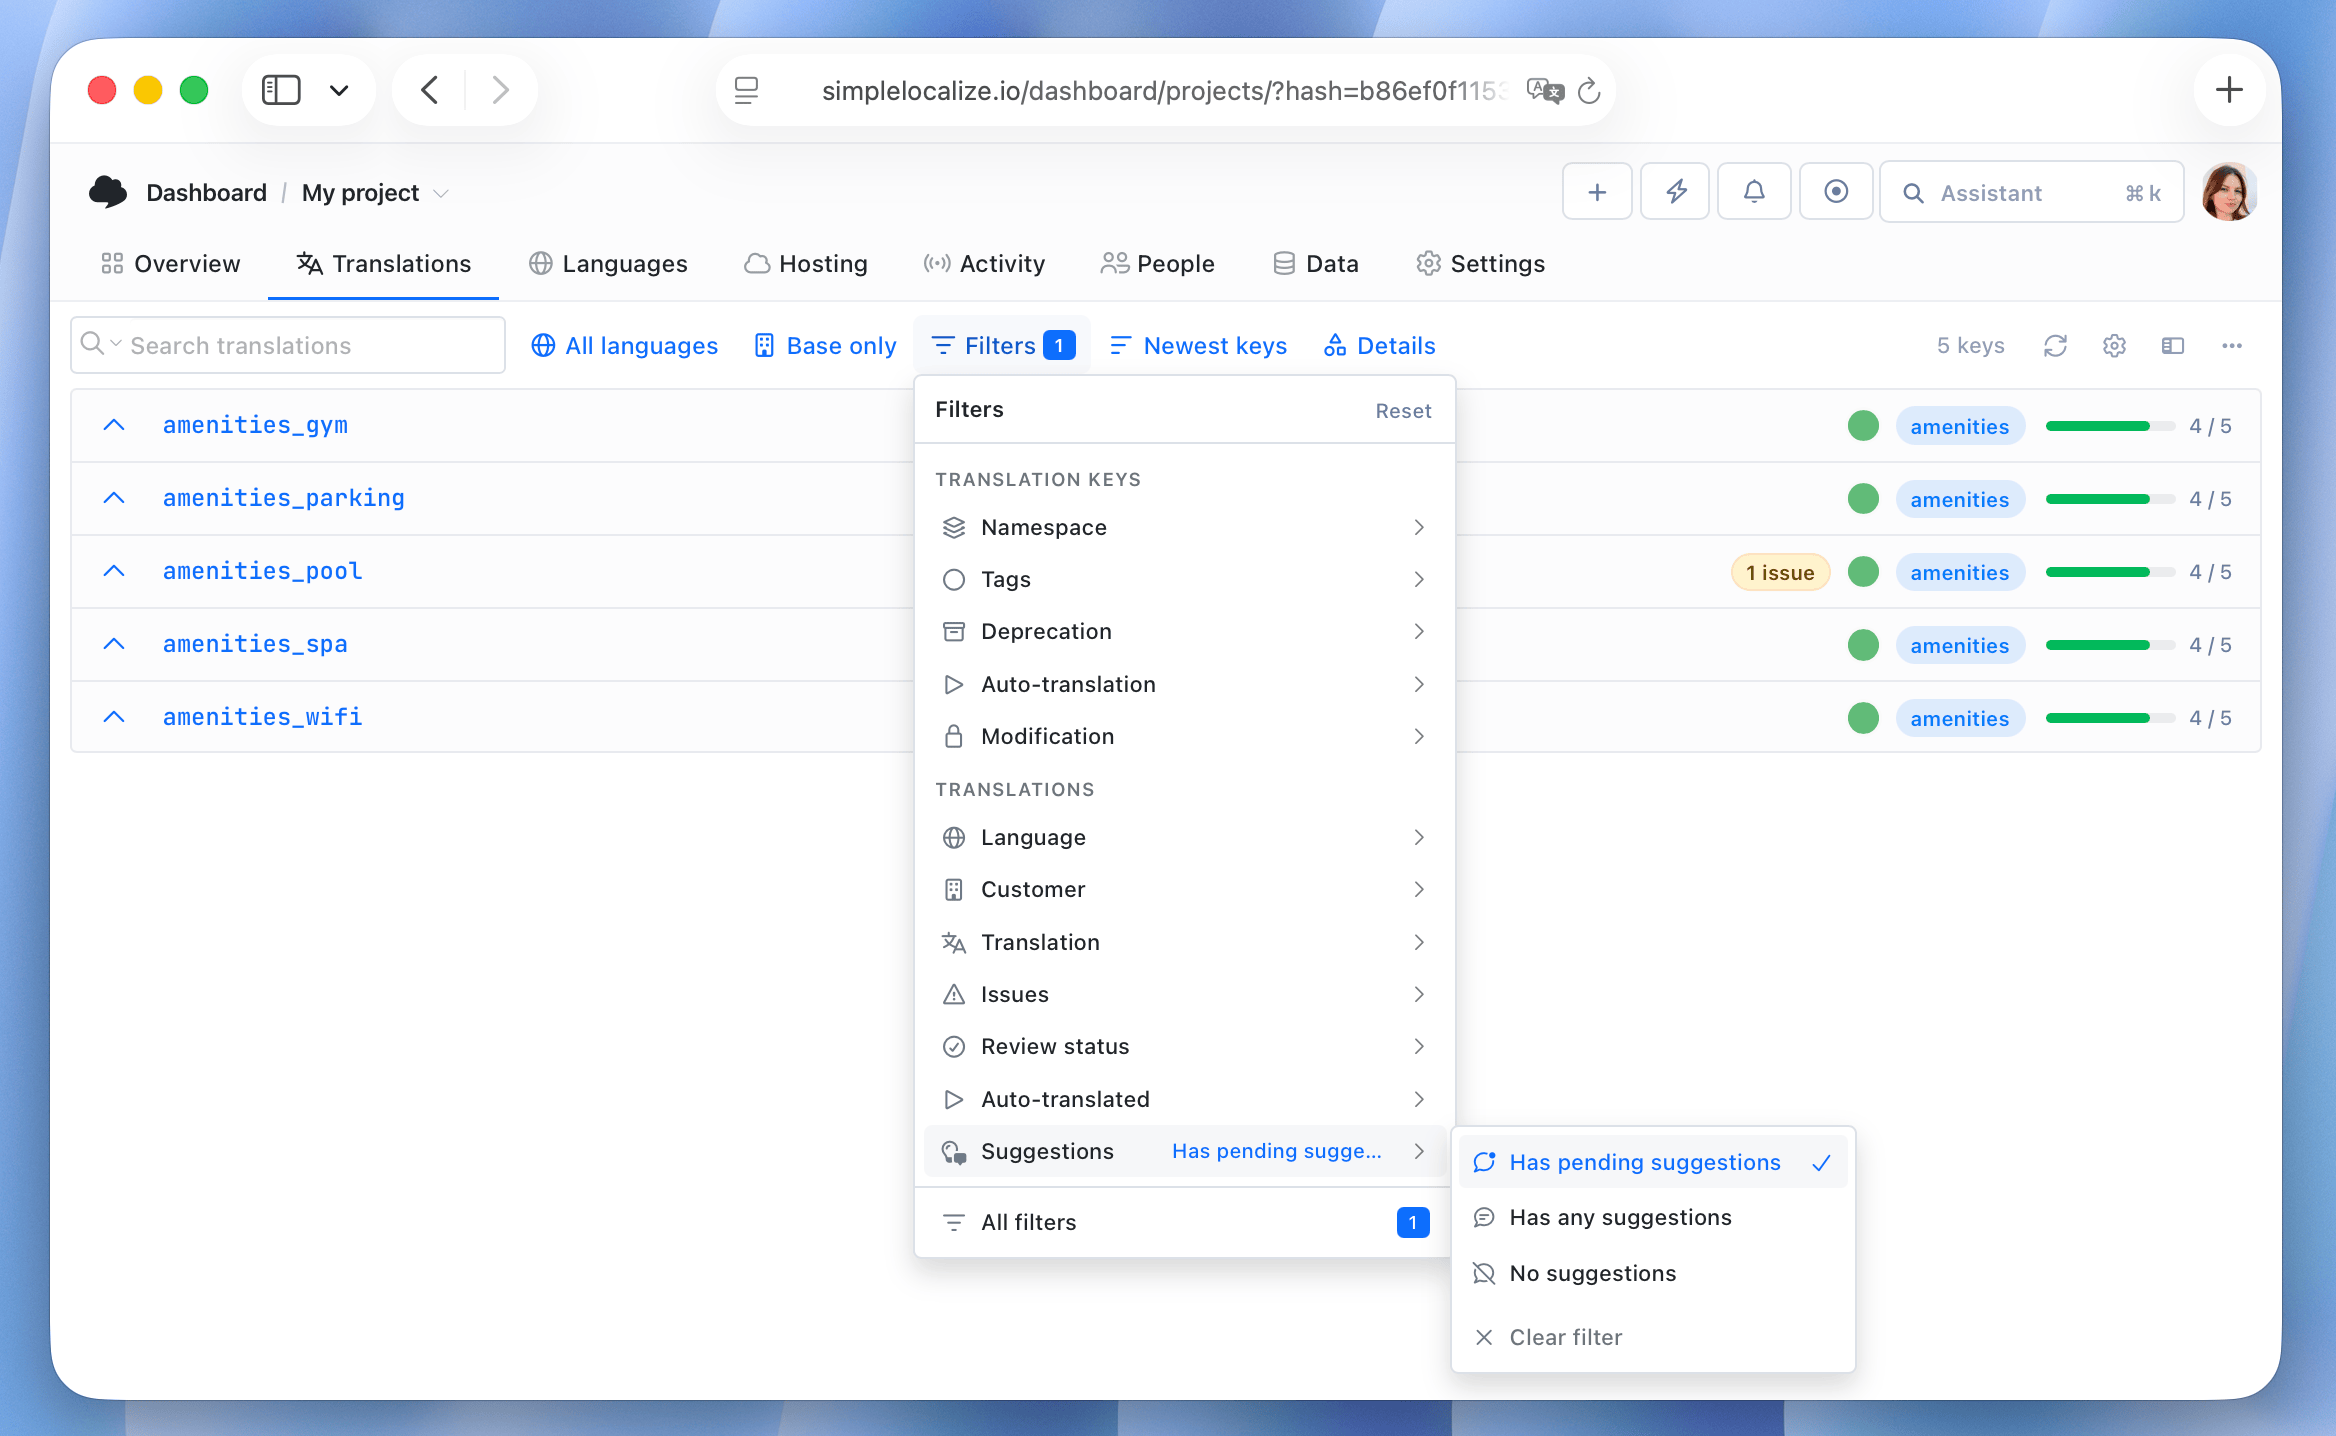Click the Filters button with badge
2336x1436 pixels.
(1002, 346)
